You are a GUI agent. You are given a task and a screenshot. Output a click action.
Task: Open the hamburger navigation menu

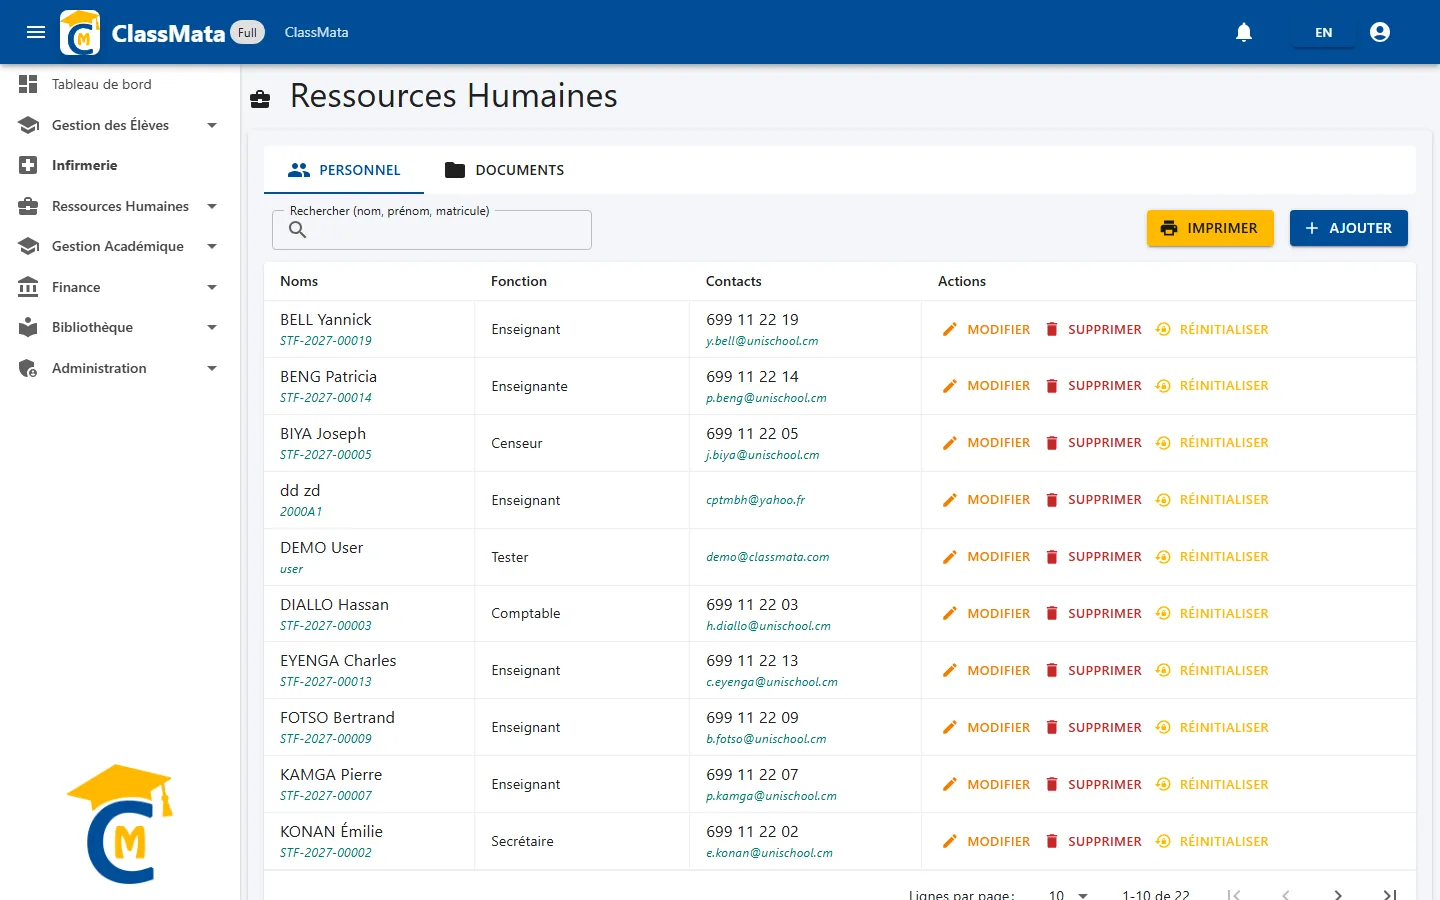(x=36, y=32)
